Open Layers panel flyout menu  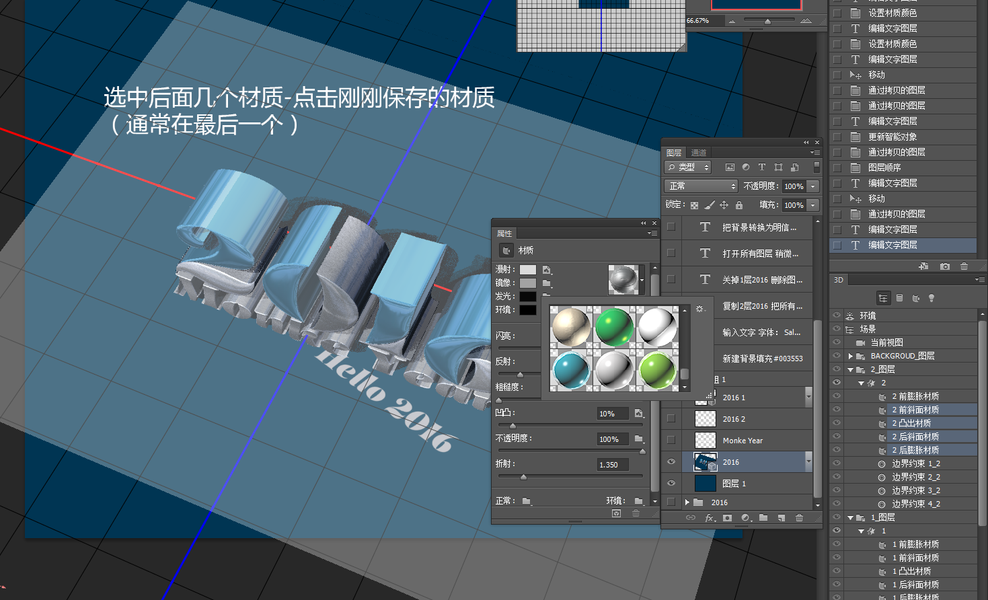[x=815, y=153]
